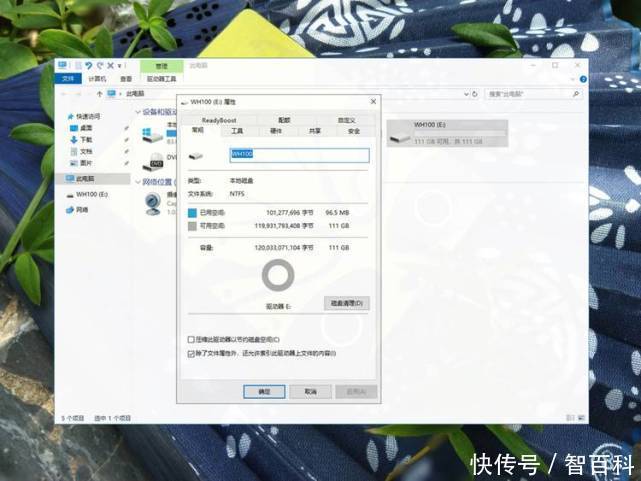Screen dimensions: 641x481
Task: Click the 5 个项目 status bar text
Action: [x=73, y=418]
